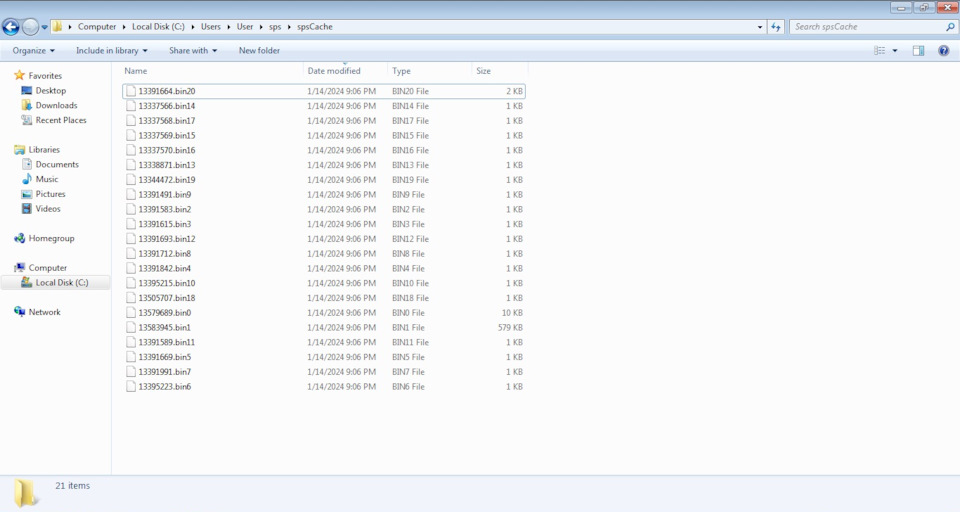960x512 pixels.
Task: Click the search magnifier icon
Action: (950, 26)
